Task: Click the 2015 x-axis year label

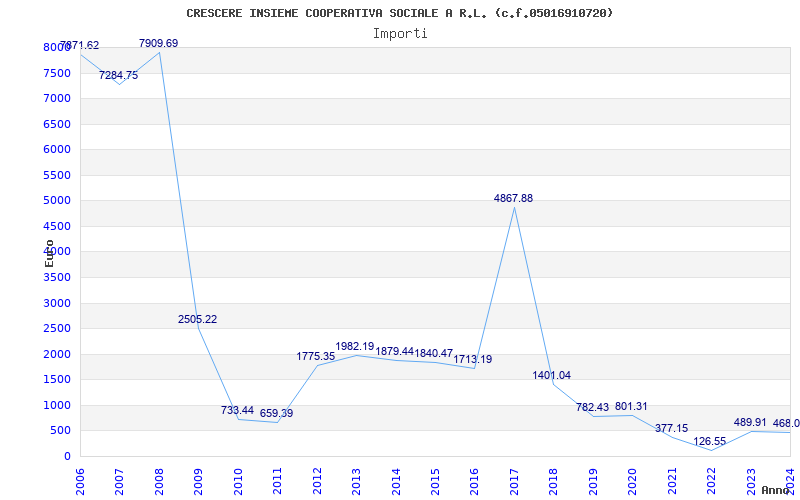Action: pos(435,482)
